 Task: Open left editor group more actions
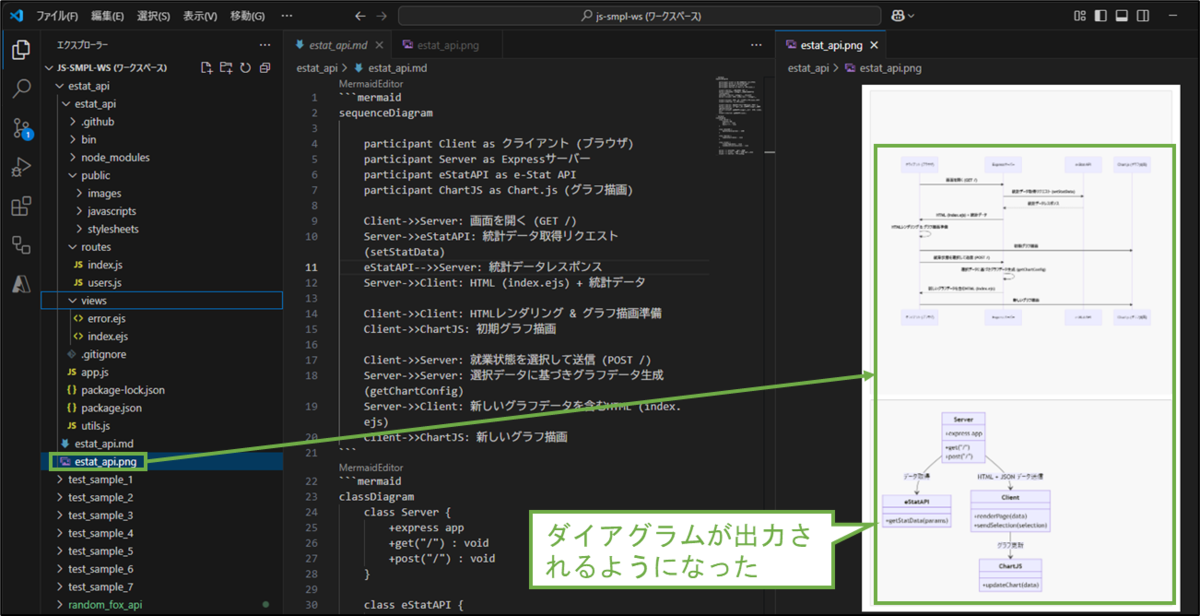point(755,45)
